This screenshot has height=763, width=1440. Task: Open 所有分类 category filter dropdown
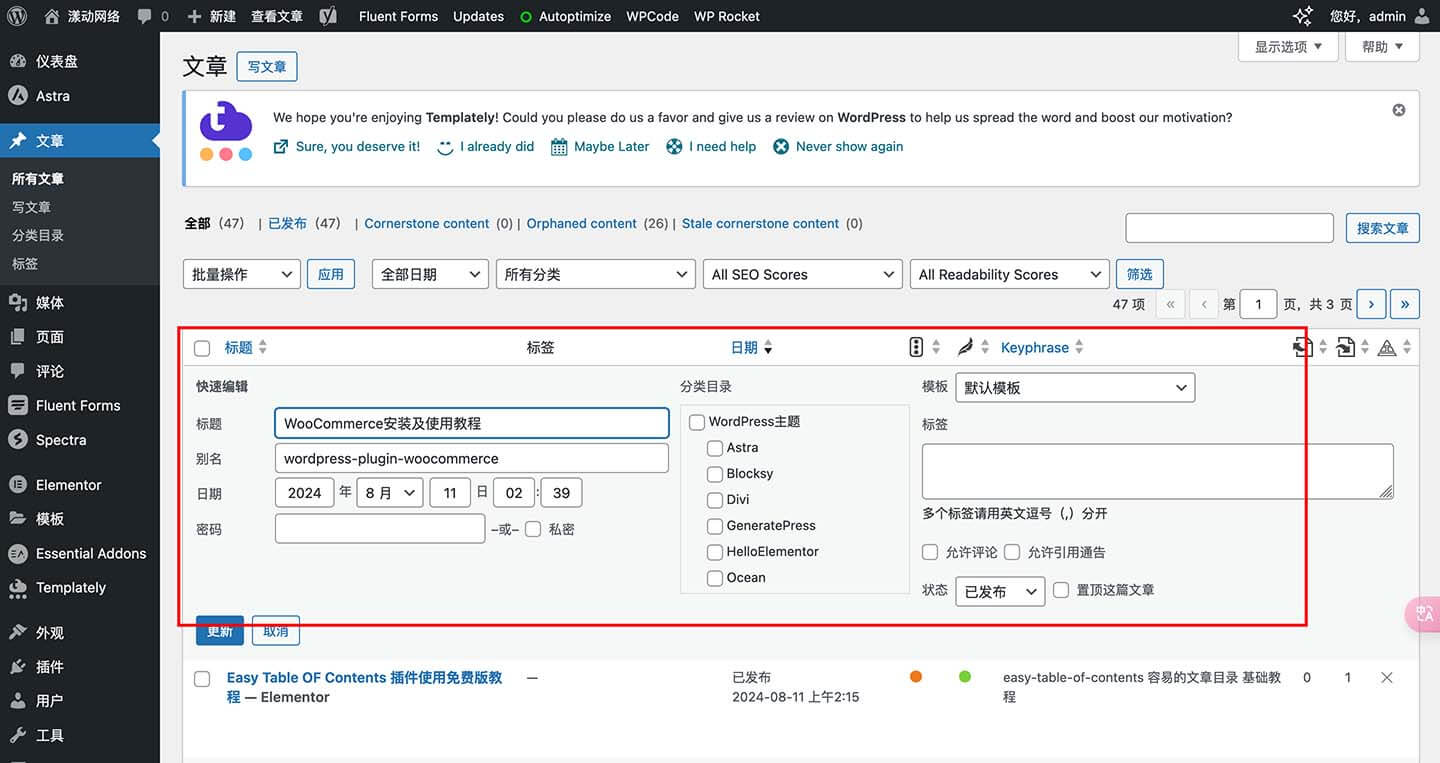[x=595, y=274]
